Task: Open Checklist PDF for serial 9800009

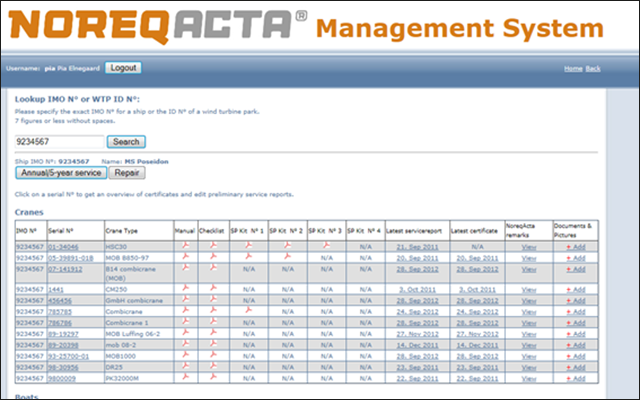Action: pos(213,376)
